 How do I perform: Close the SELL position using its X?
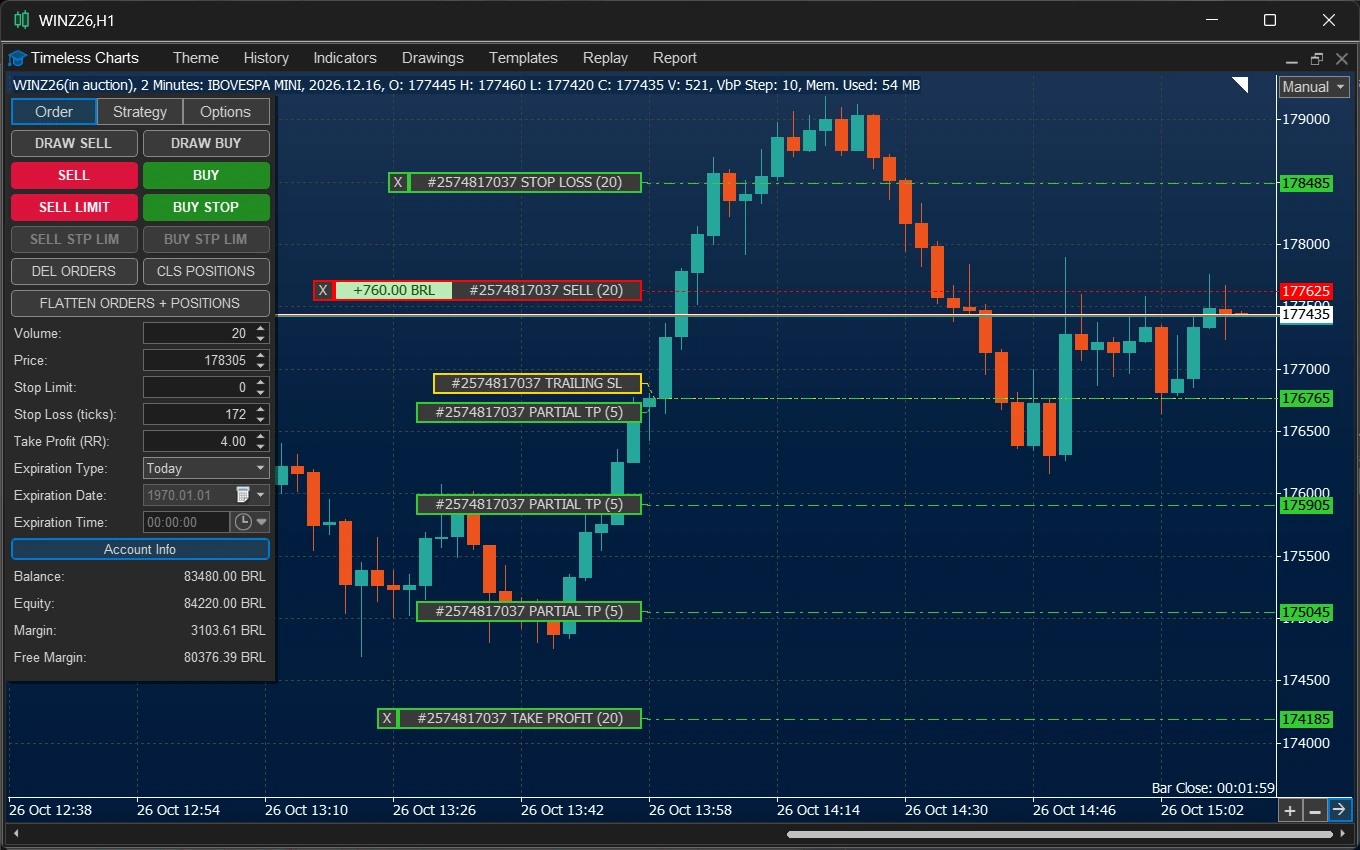[x=323, y=290]
